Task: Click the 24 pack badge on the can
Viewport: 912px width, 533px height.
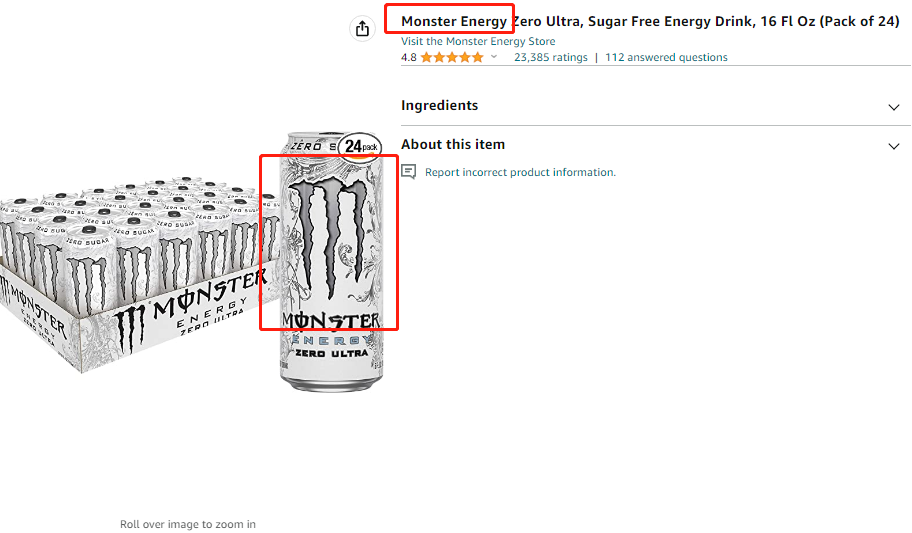Action: (360, 146)
